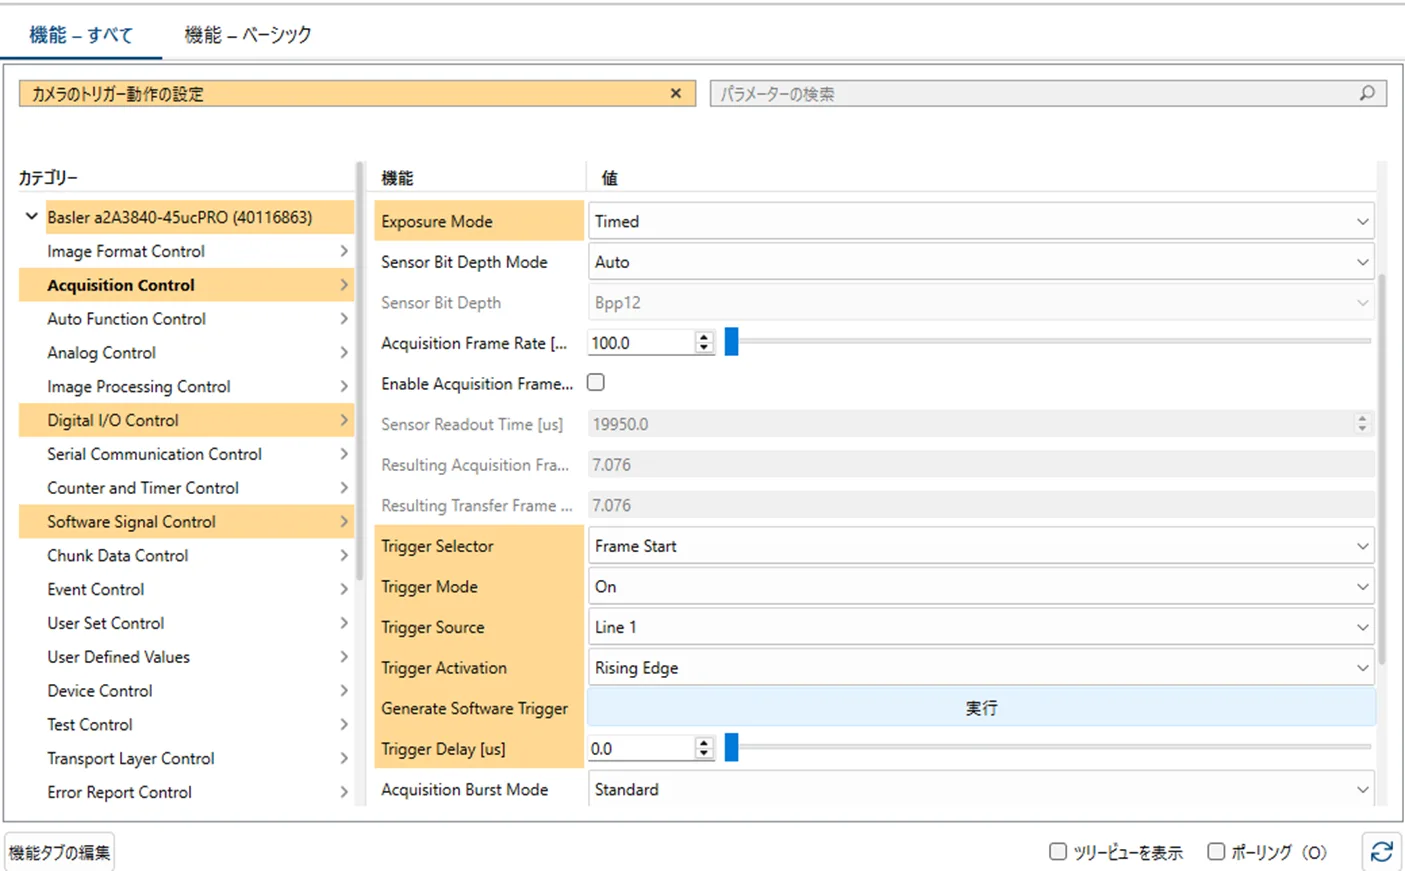
Task: Open Error Report Control category
Action: [x=186, y=792]
